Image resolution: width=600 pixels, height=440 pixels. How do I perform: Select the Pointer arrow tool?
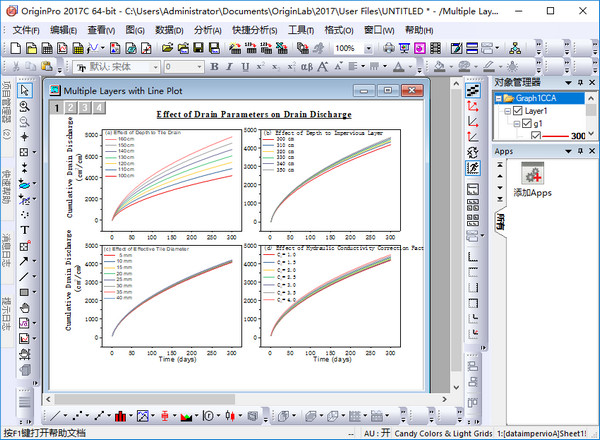[x=25, y=92]
